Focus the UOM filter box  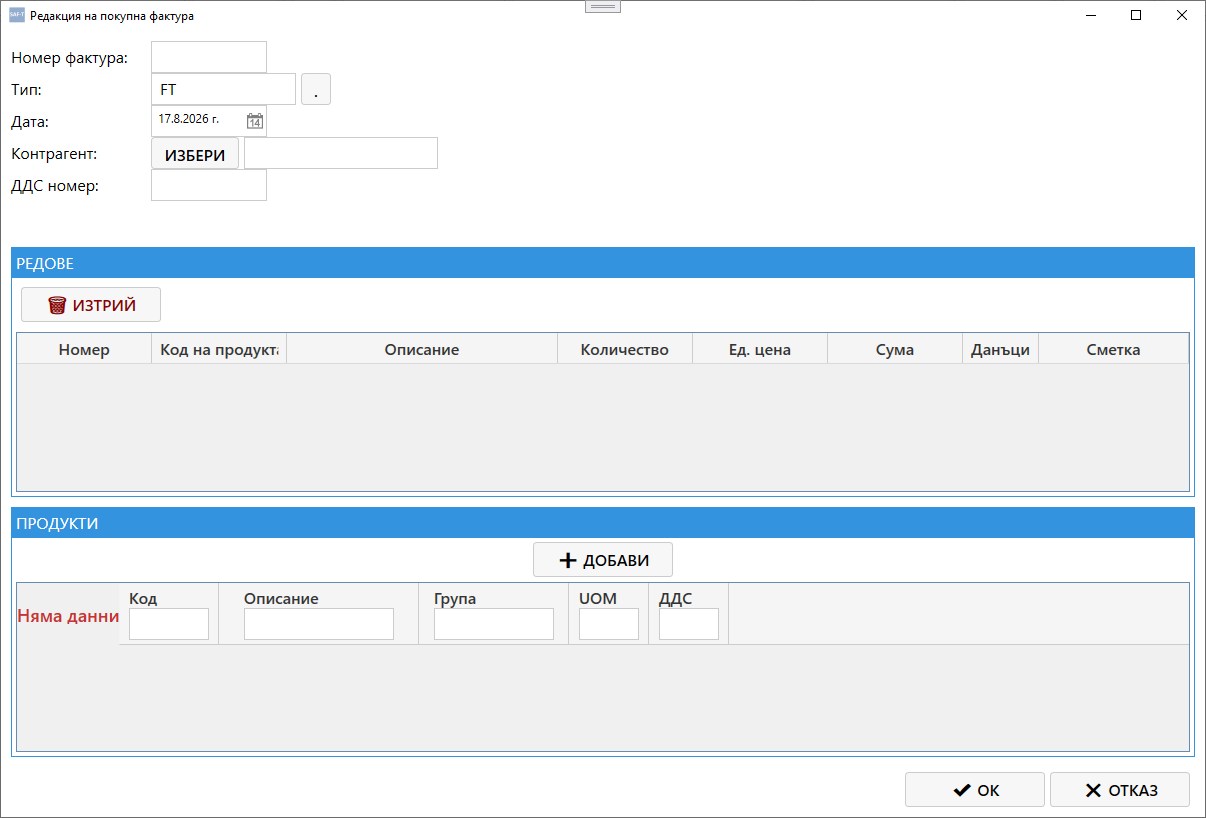[609, 624]
